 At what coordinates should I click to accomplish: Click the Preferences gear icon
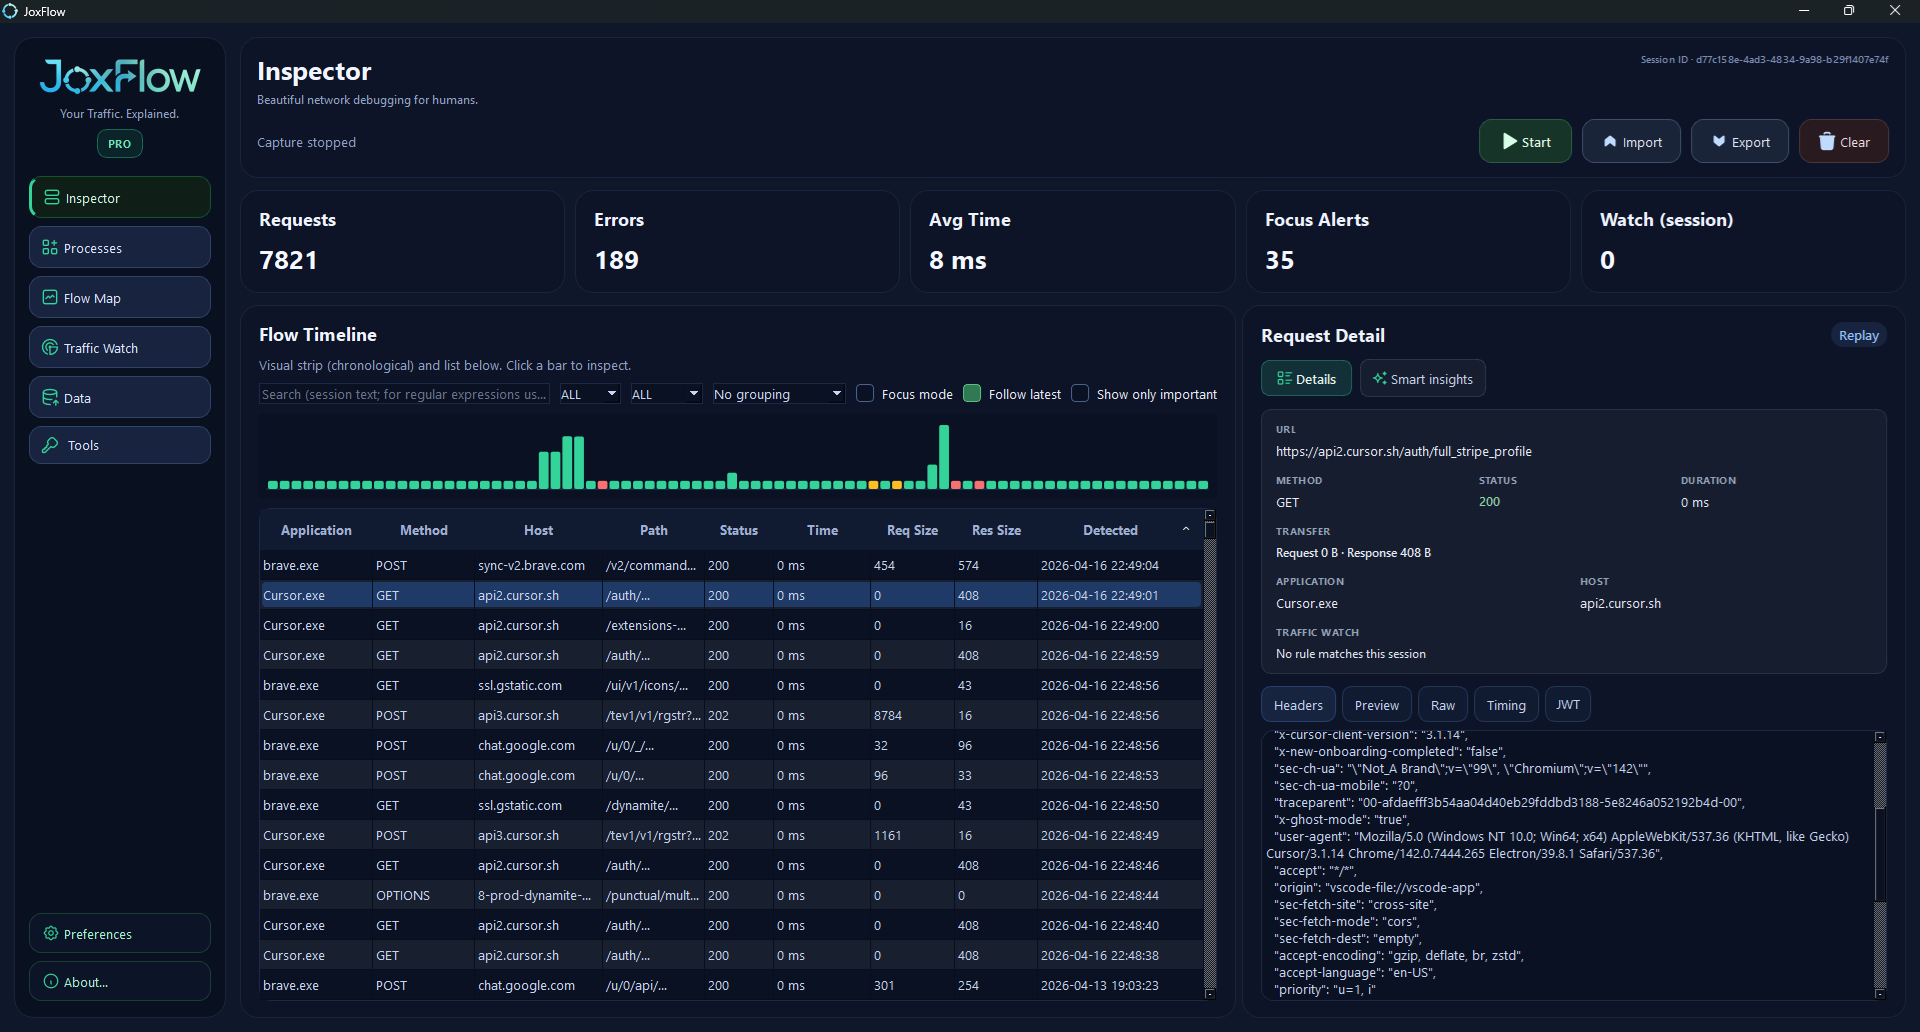[51, 933]
